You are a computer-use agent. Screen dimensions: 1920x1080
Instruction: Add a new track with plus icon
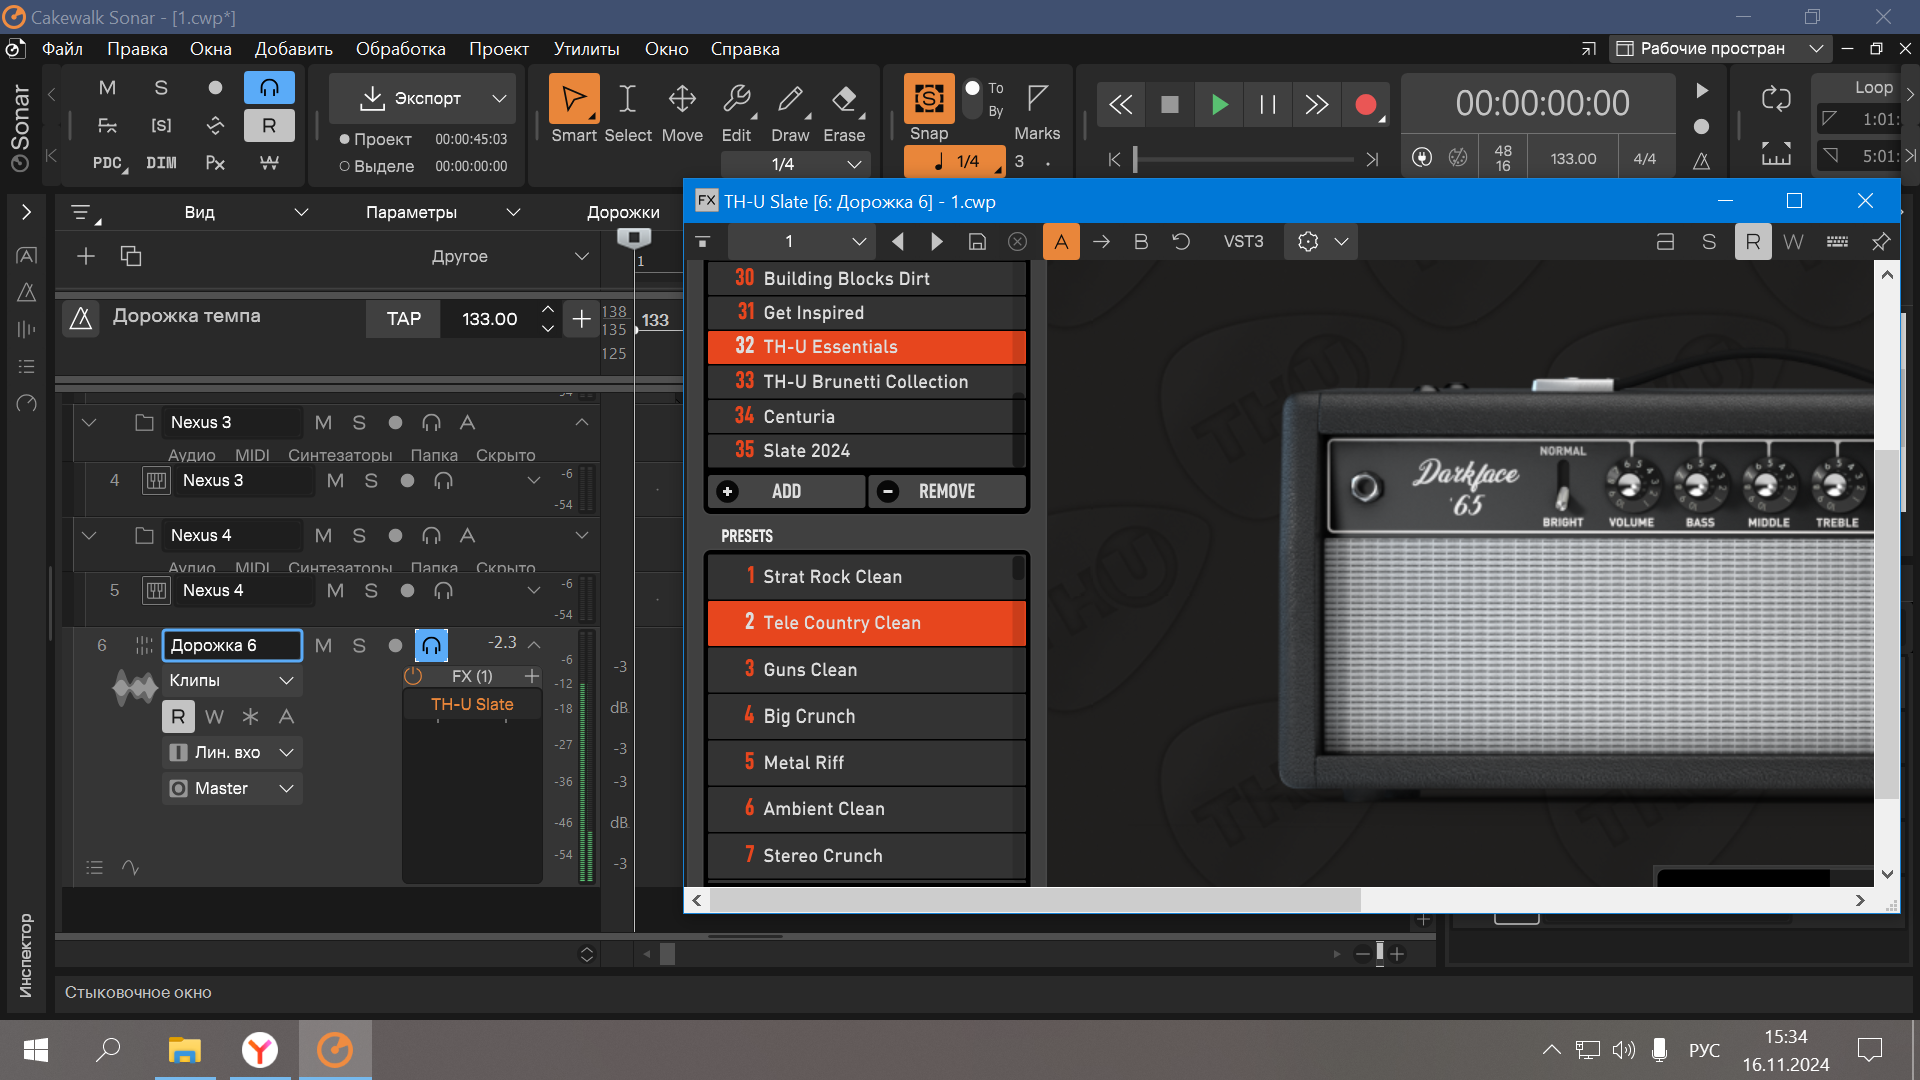86,256
